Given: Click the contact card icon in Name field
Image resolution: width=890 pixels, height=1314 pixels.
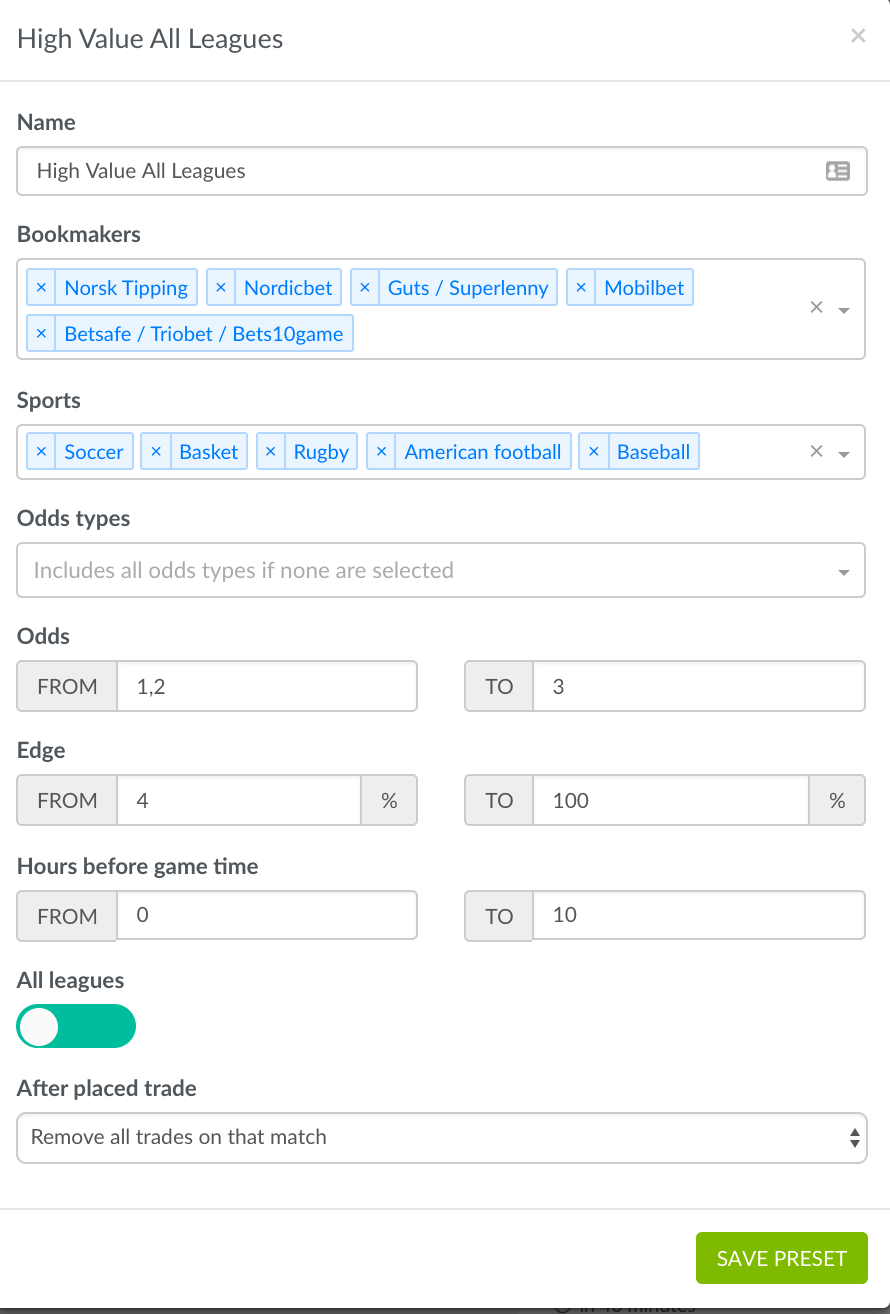Looking at the screenshot, I should tap(837, 171).
